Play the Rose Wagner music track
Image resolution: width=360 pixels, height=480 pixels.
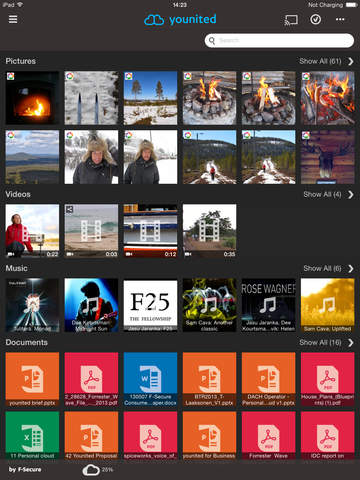(x=269, y=305)
